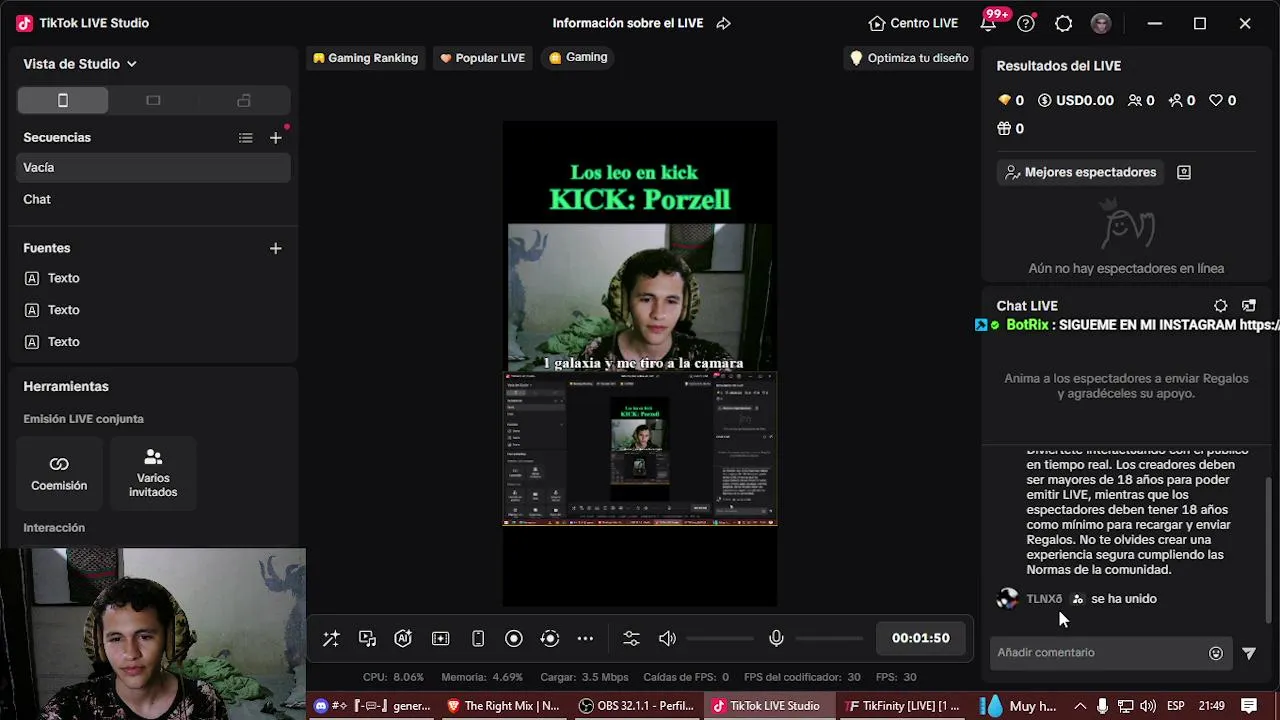The image size is (1280, 720).
Task: Mute the desktop speaker audio
Action: pyautogui.click(x=667, y=638)
